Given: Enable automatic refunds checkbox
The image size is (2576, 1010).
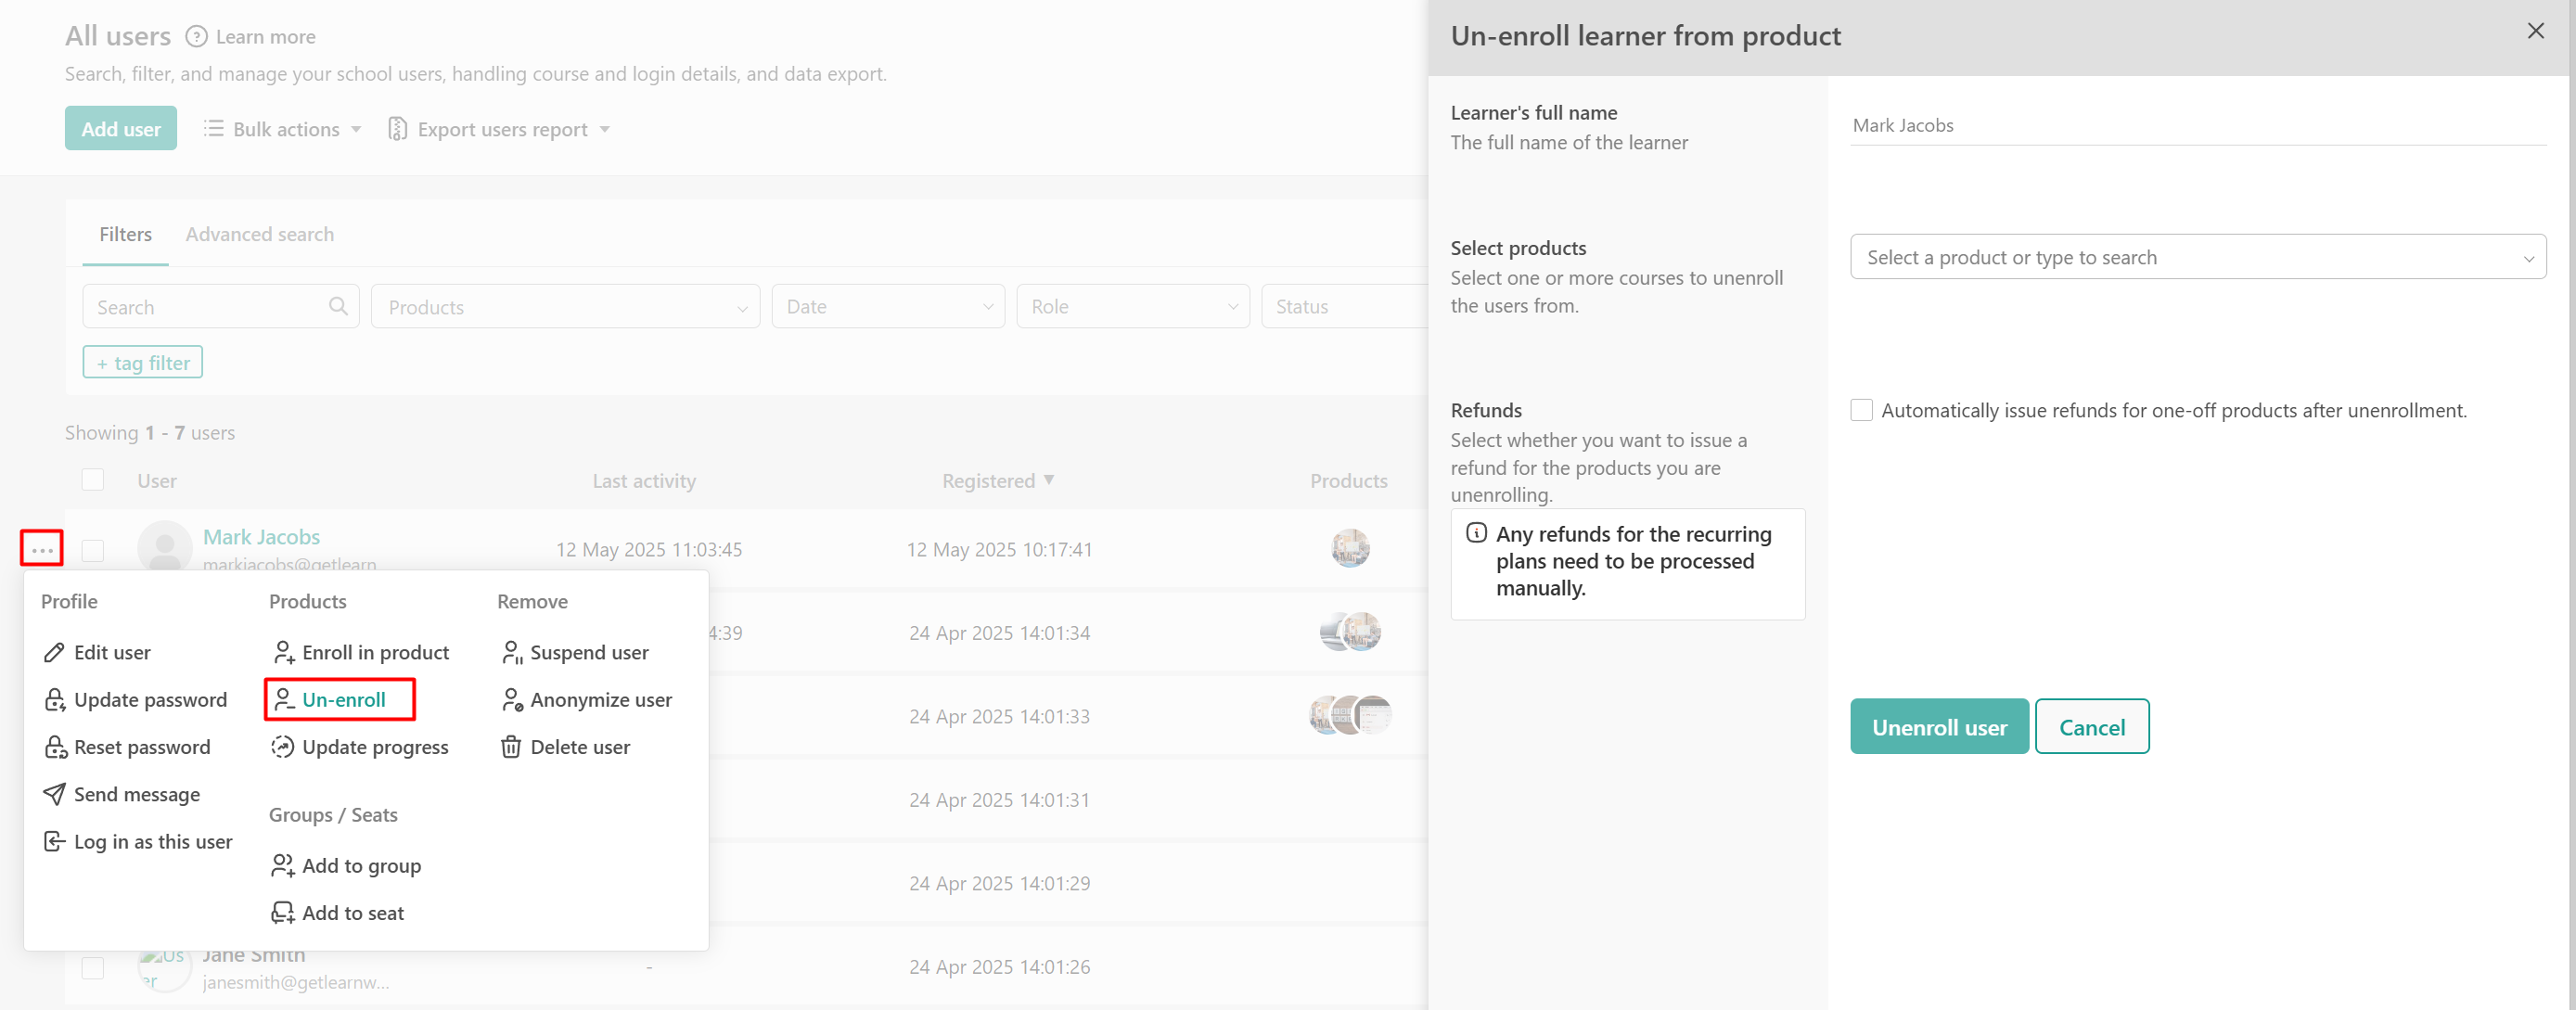Looking at the screenshot, I should click(x=1861, y=410).
